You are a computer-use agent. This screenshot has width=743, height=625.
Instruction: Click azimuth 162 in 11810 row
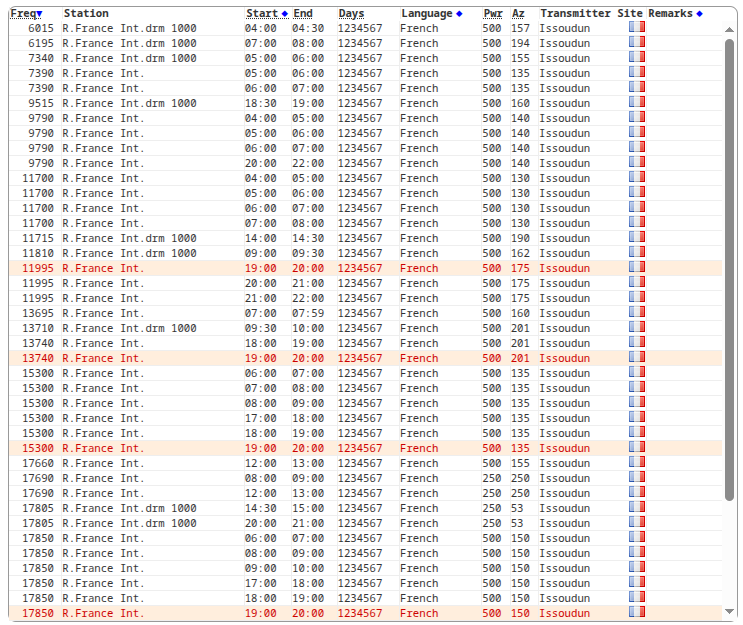(520, 254)
